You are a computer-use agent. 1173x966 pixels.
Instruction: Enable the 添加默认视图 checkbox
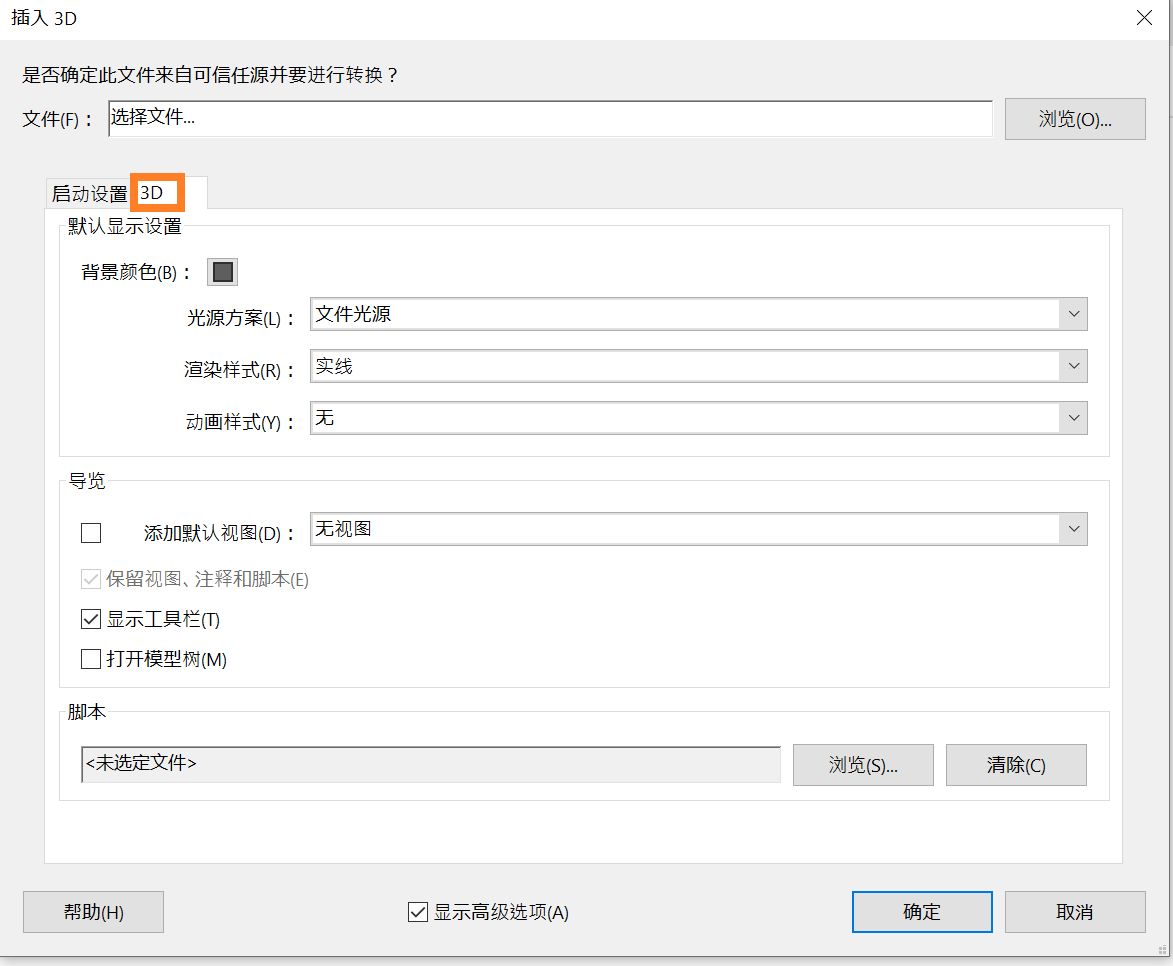pos(90,532)
